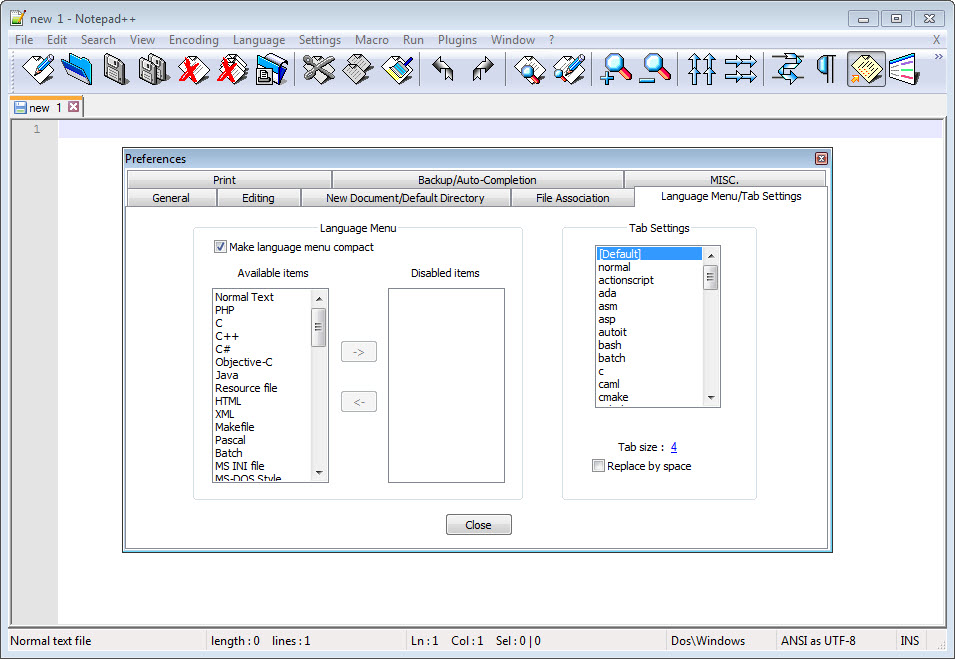Toggle synchronized horizontal scrolling icon
Screen dimensions: 955x659
(x=741, y=69)
